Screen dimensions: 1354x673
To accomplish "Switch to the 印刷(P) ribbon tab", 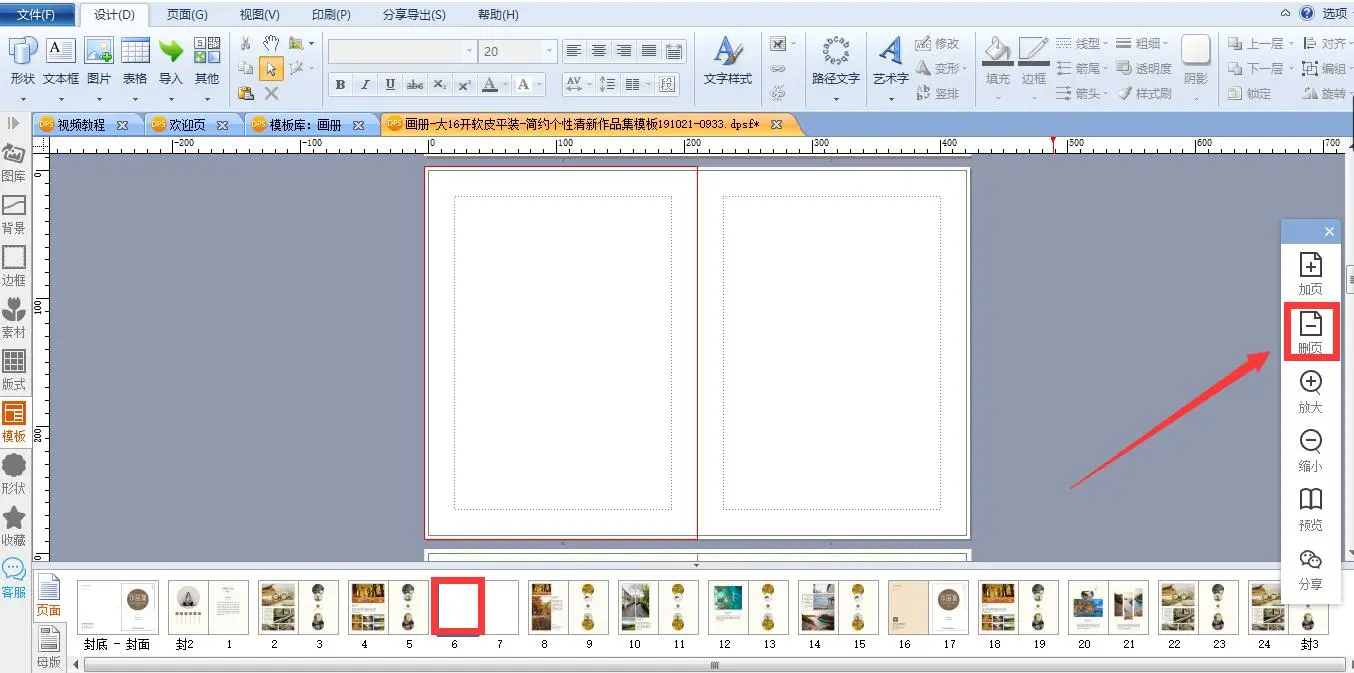I will pos(331,15).
